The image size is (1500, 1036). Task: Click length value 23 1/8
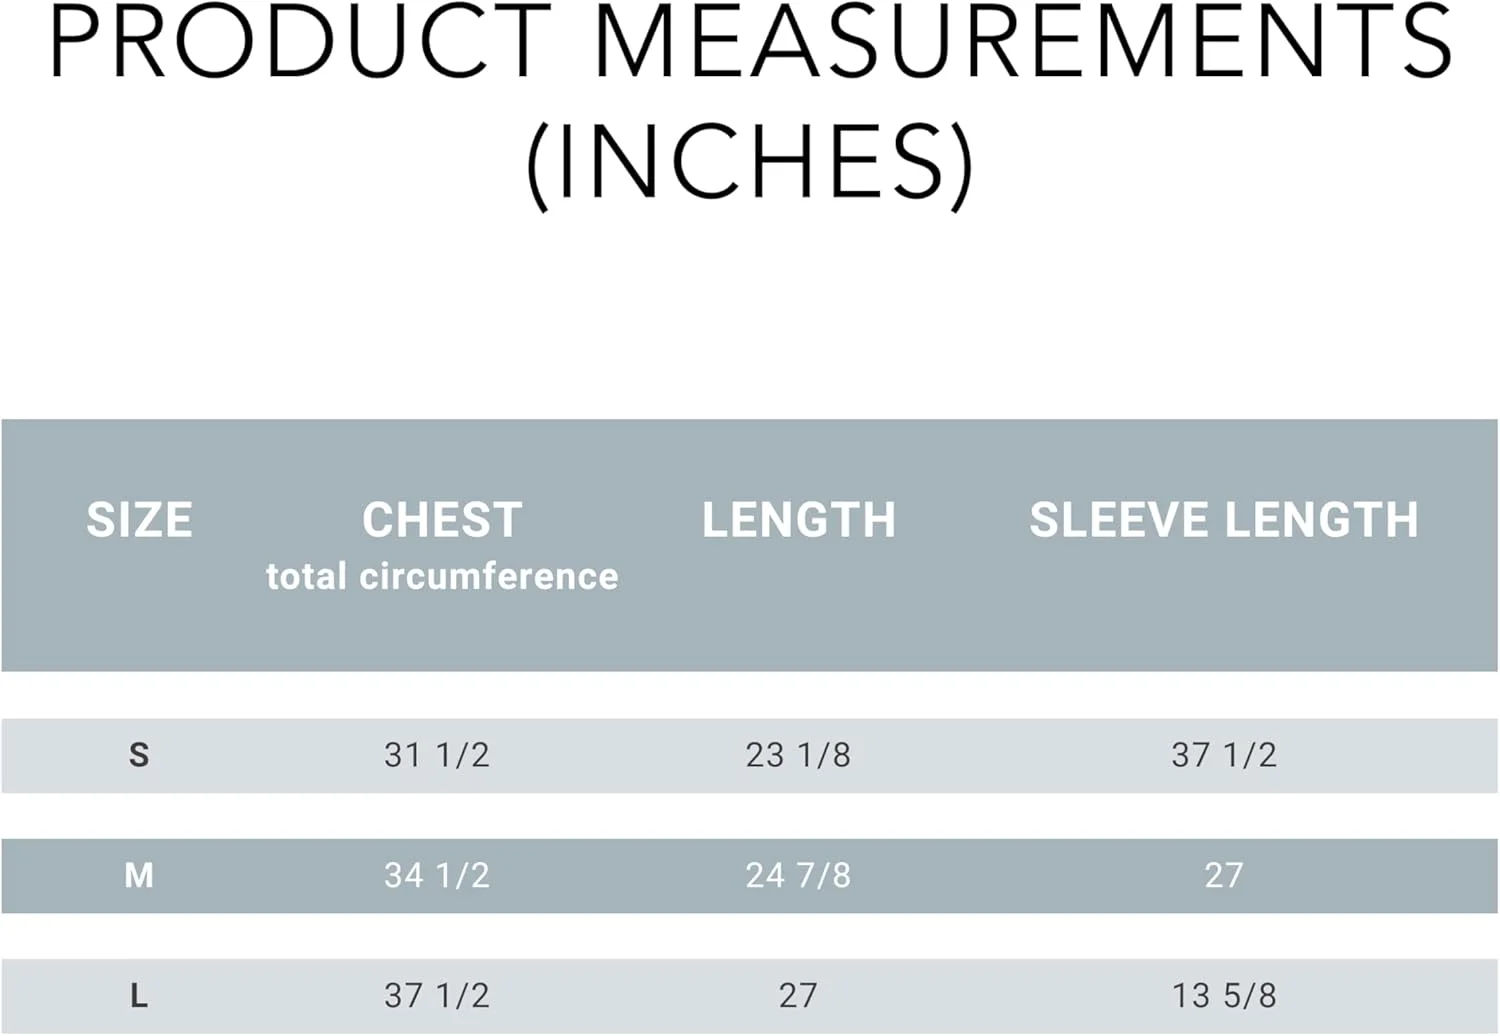pyautogui.click(x=798, y=755)
